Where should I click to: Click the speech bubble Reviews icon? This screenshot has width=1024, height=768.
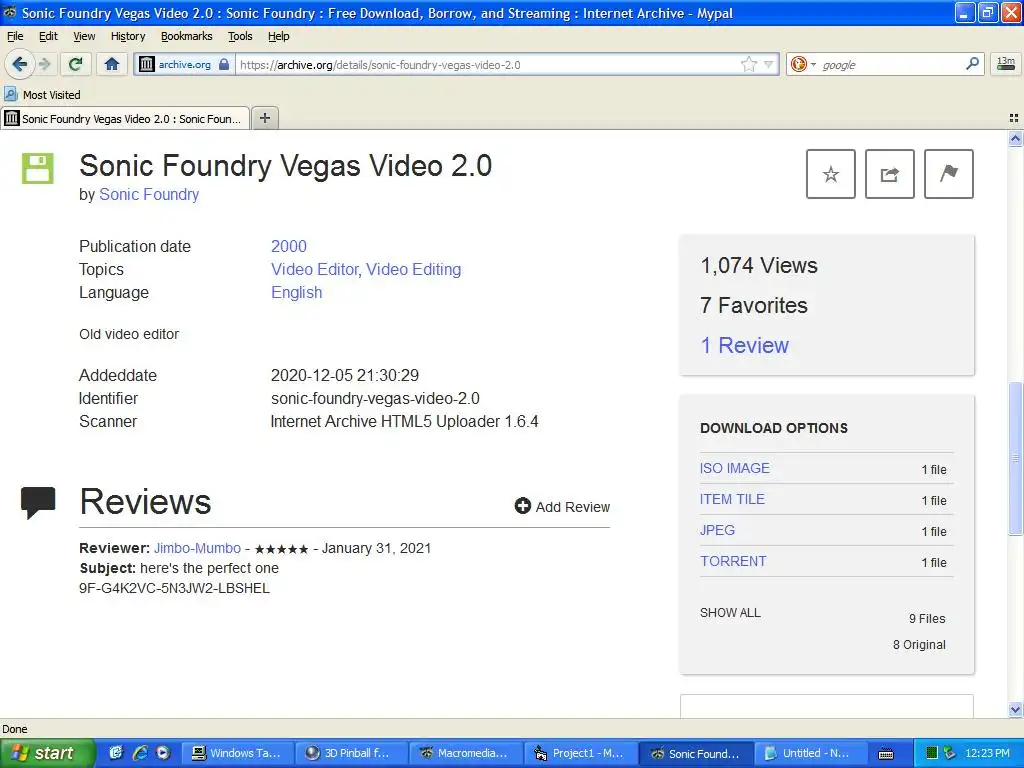point(38,503)
